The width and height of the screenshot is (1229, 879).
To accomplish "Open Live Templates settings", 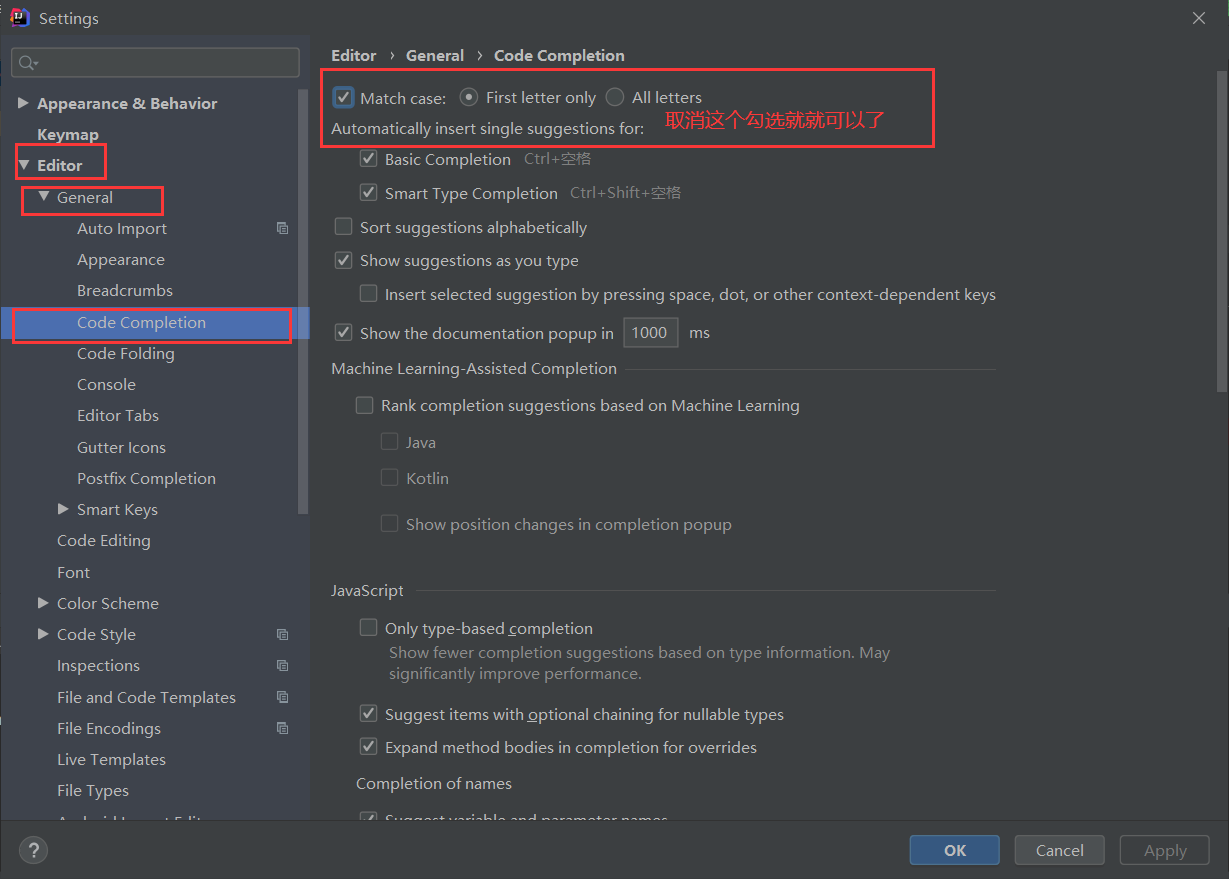I will [x=111, y=760].
